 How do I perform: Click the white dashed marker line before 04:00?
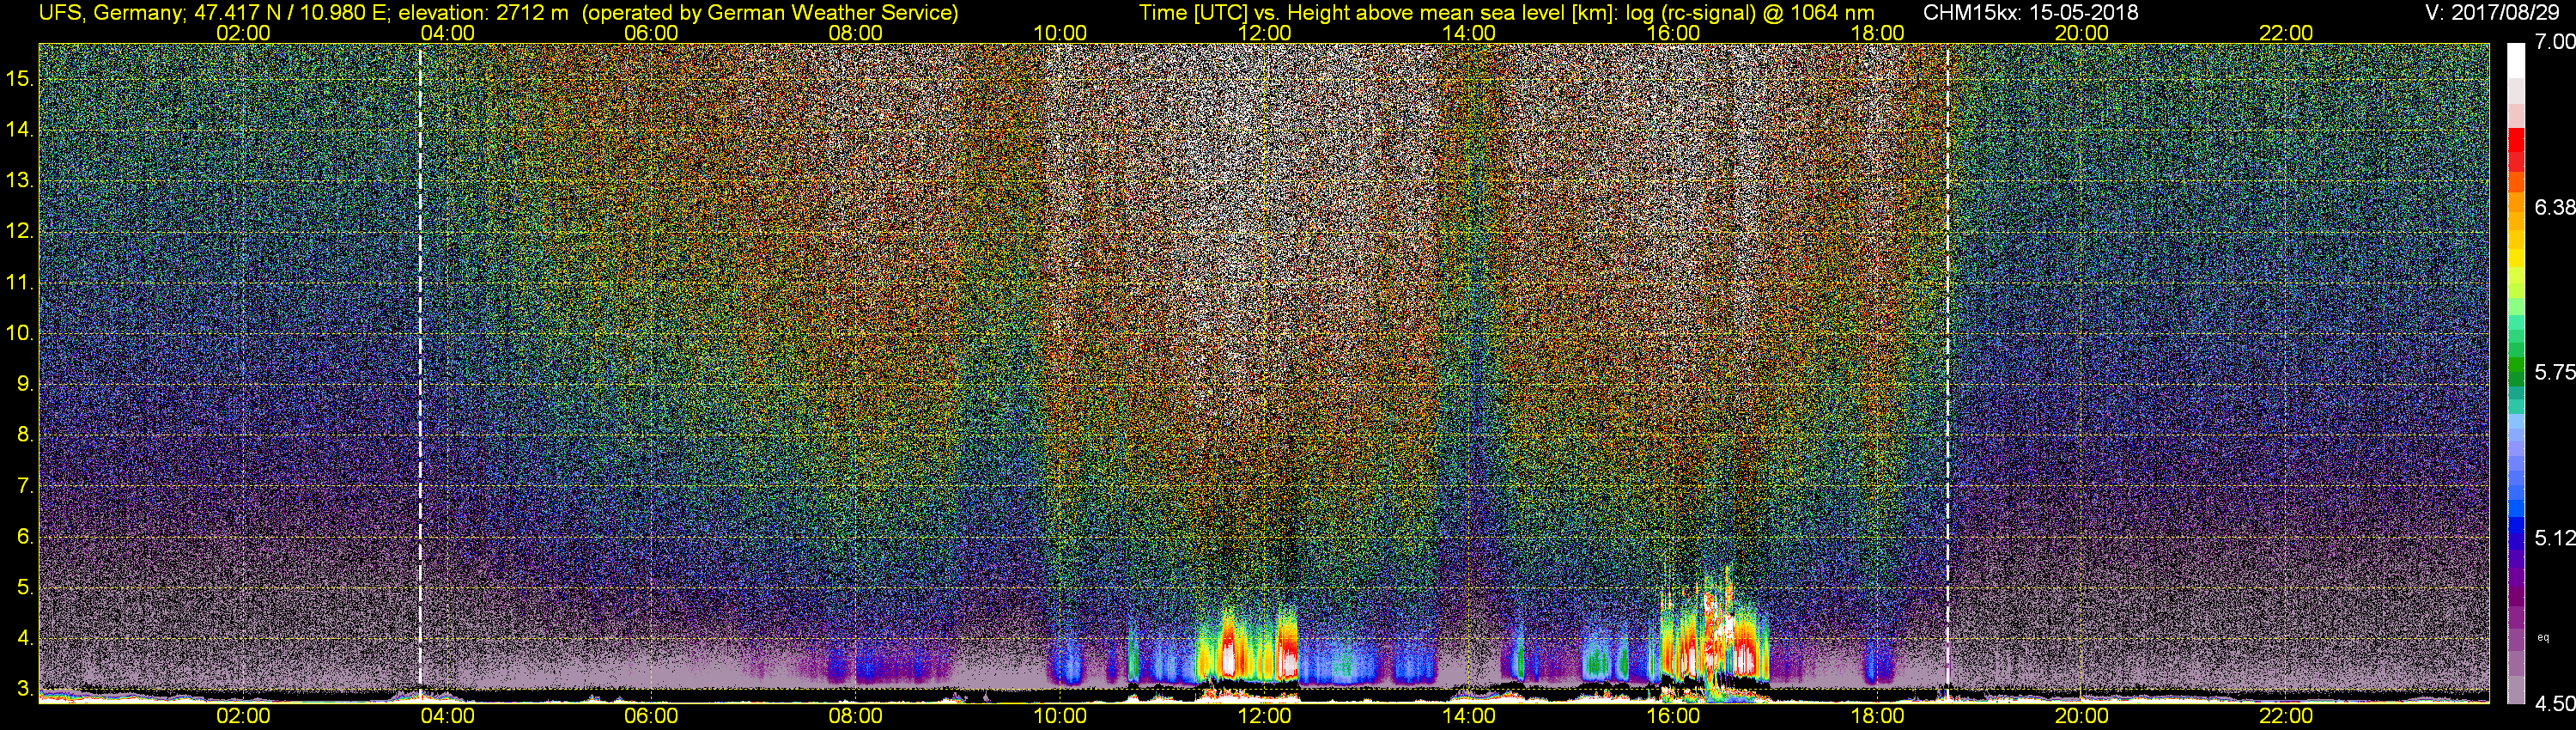tap(420, 370)
